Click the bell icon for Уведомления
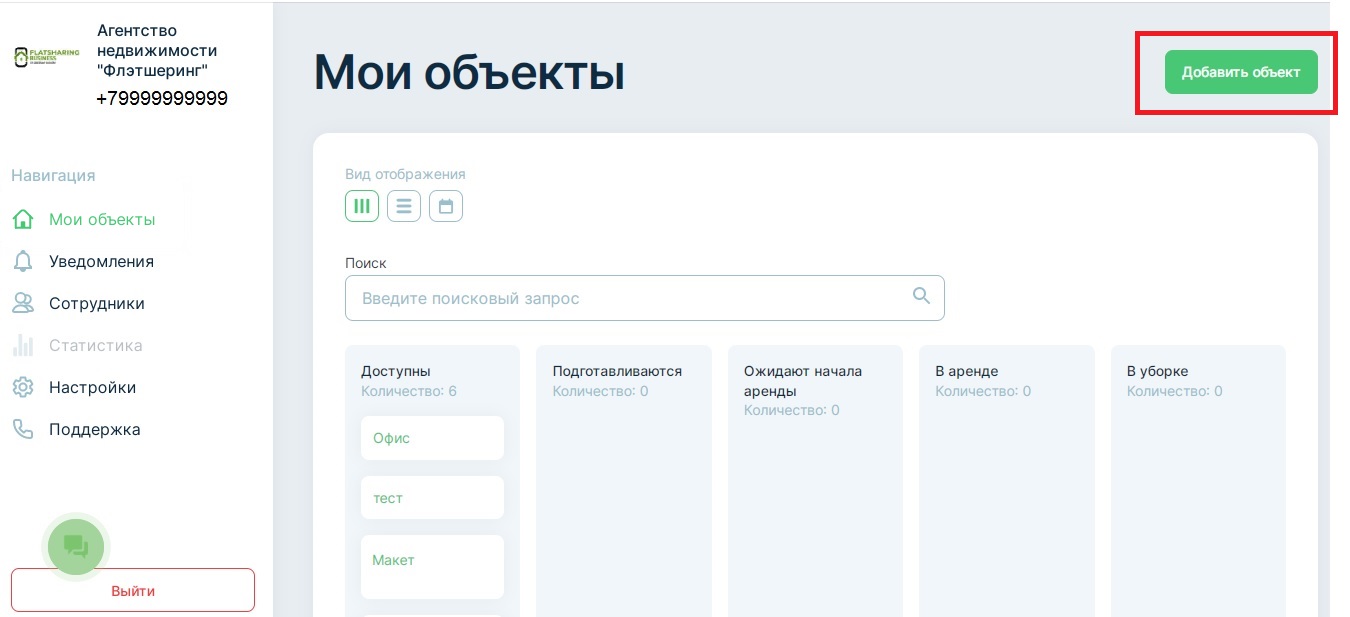1350x617 pixels. [x=23, y=262]
